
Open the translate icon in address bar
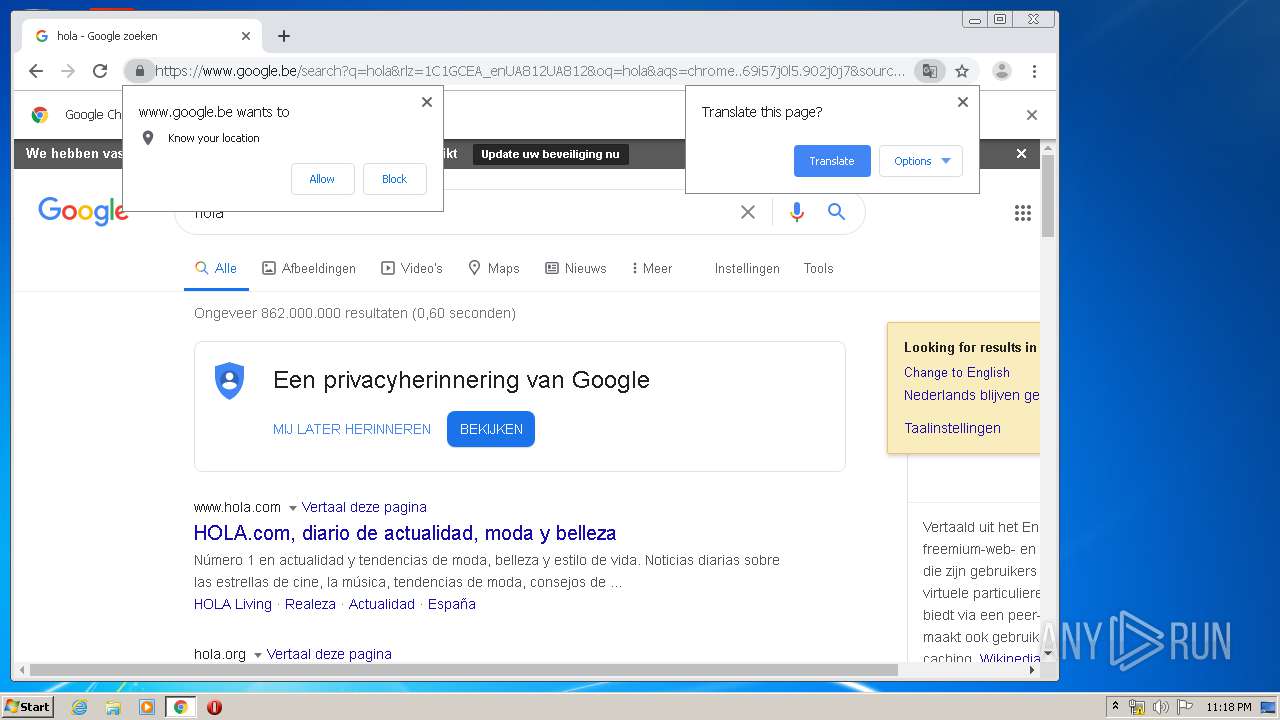(930, 71)
